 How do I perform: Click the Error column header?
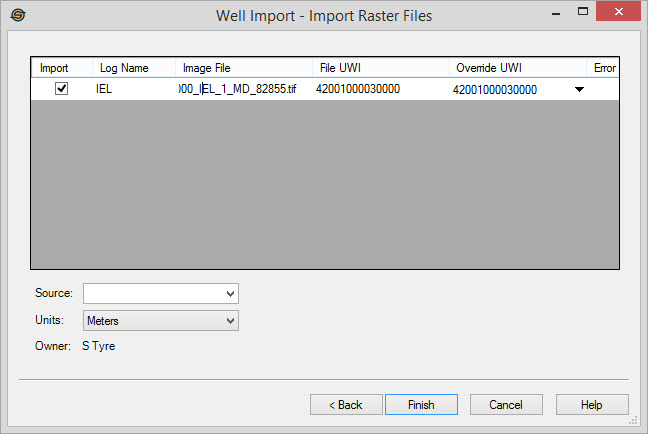604,68
